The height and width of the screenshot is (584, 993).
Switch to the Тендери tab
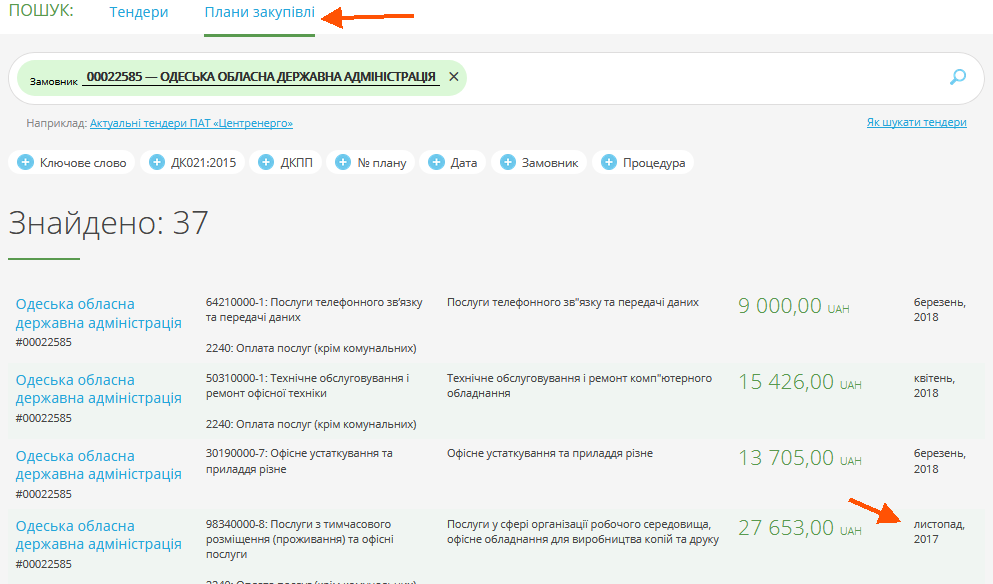pyautogui.click(x=138, y=13)
